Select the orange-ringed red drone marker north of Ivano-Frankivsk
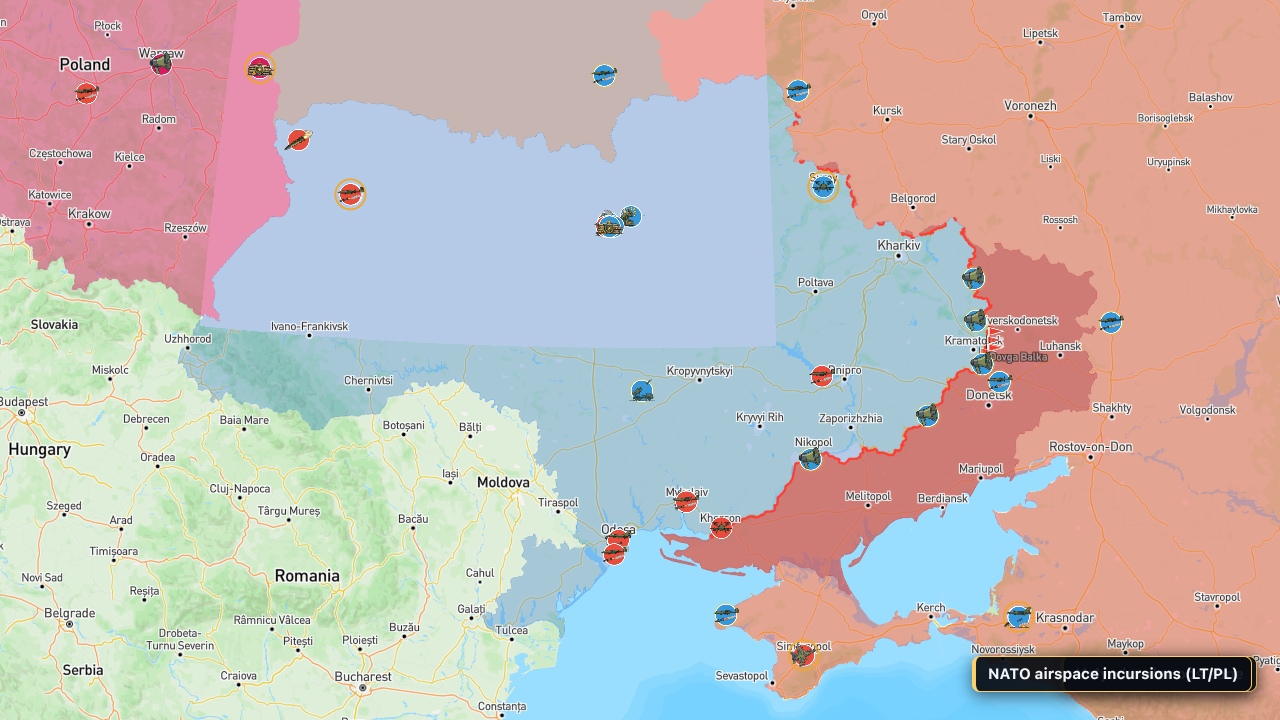 [350, 194]
